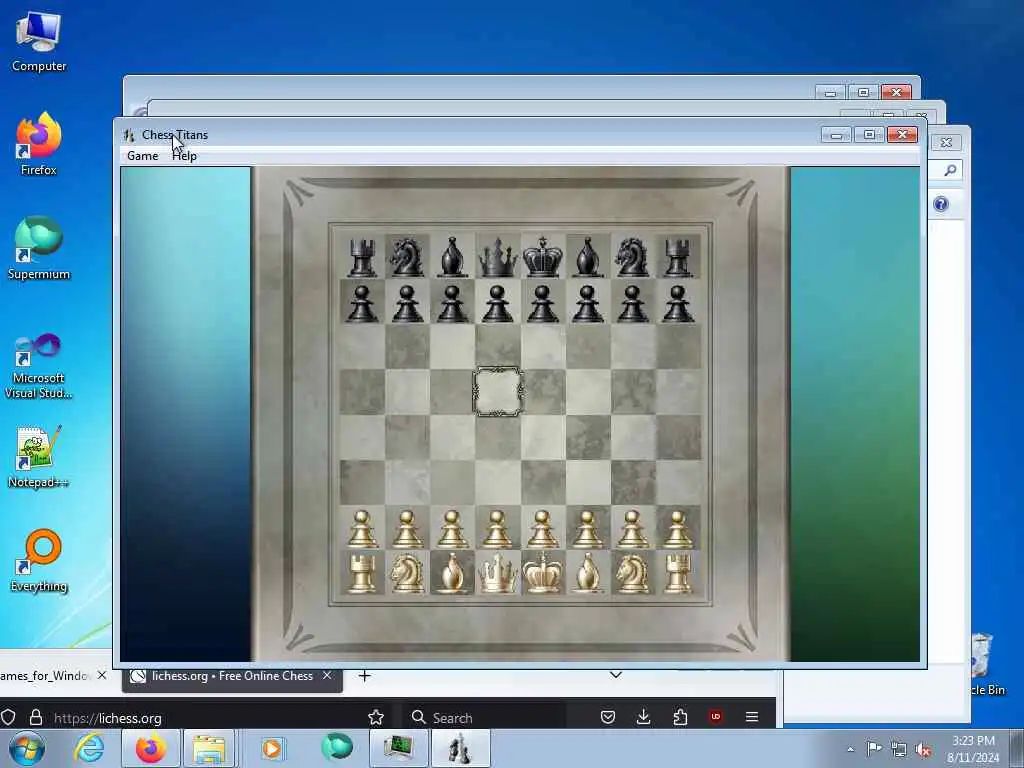Switch to Firefox in the taskbar
The height and width of the screenshot is (768, 1024).
pyautogui.click(x=150, y=748)
